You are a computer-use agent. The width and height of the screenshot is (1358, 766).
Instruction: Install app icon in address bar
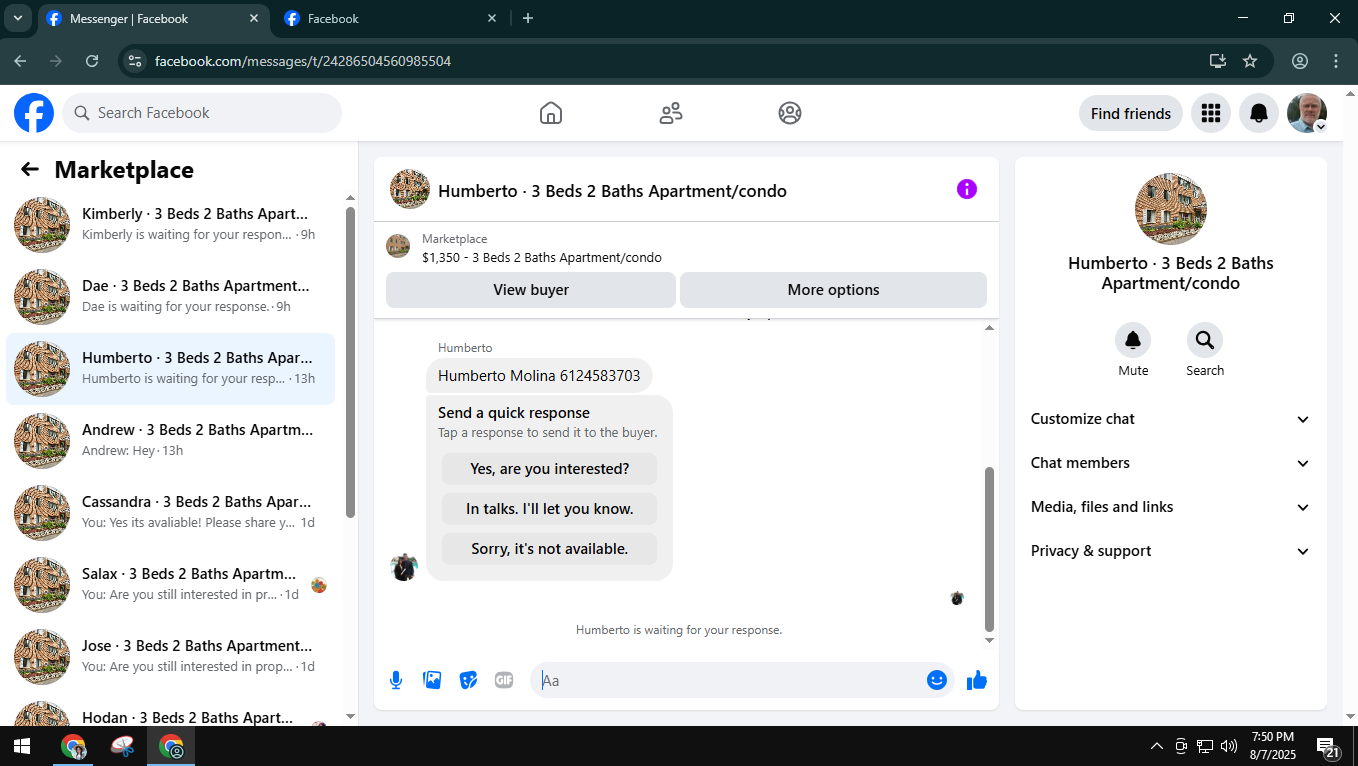(x=1218, y=61)
